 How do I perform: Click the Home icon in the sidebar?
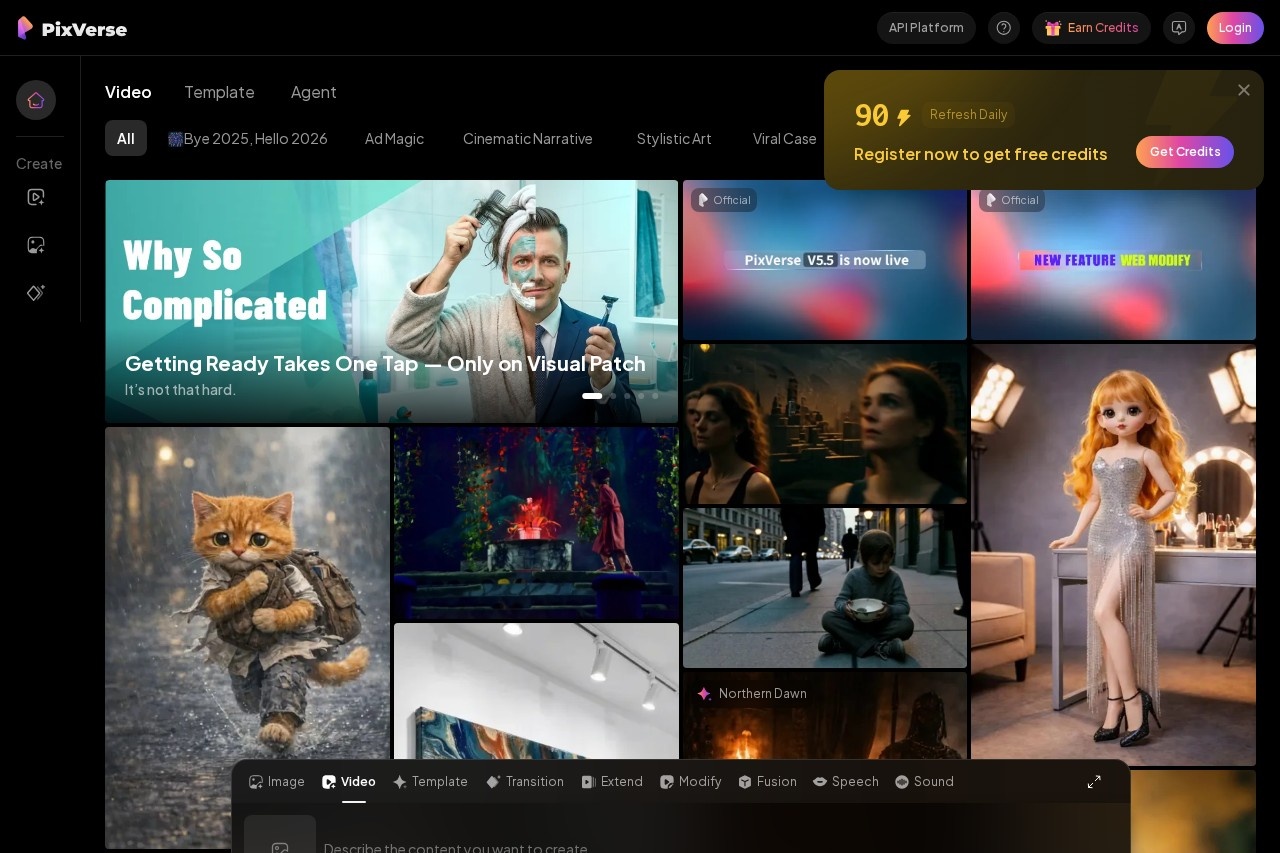coord(36,100)
